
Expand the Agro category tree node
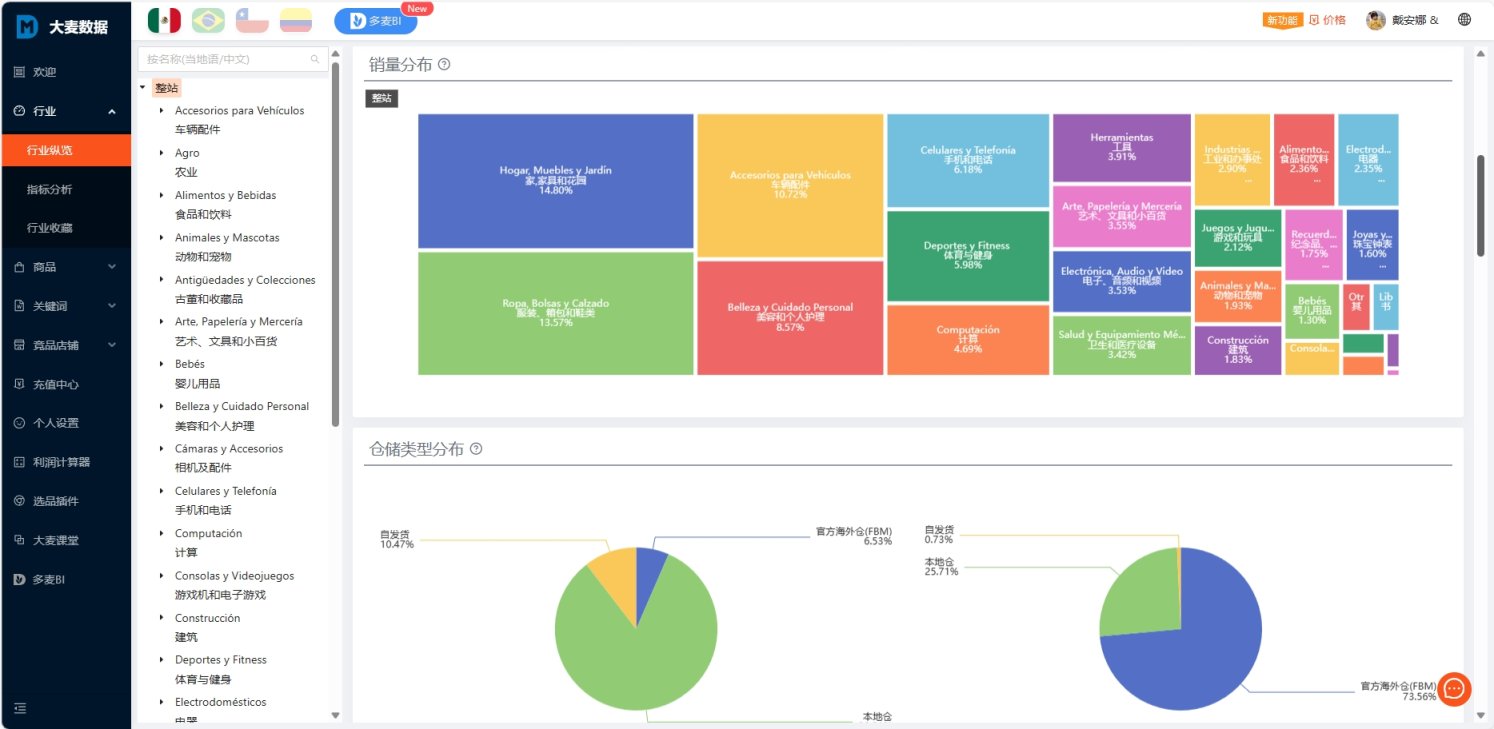162,153
